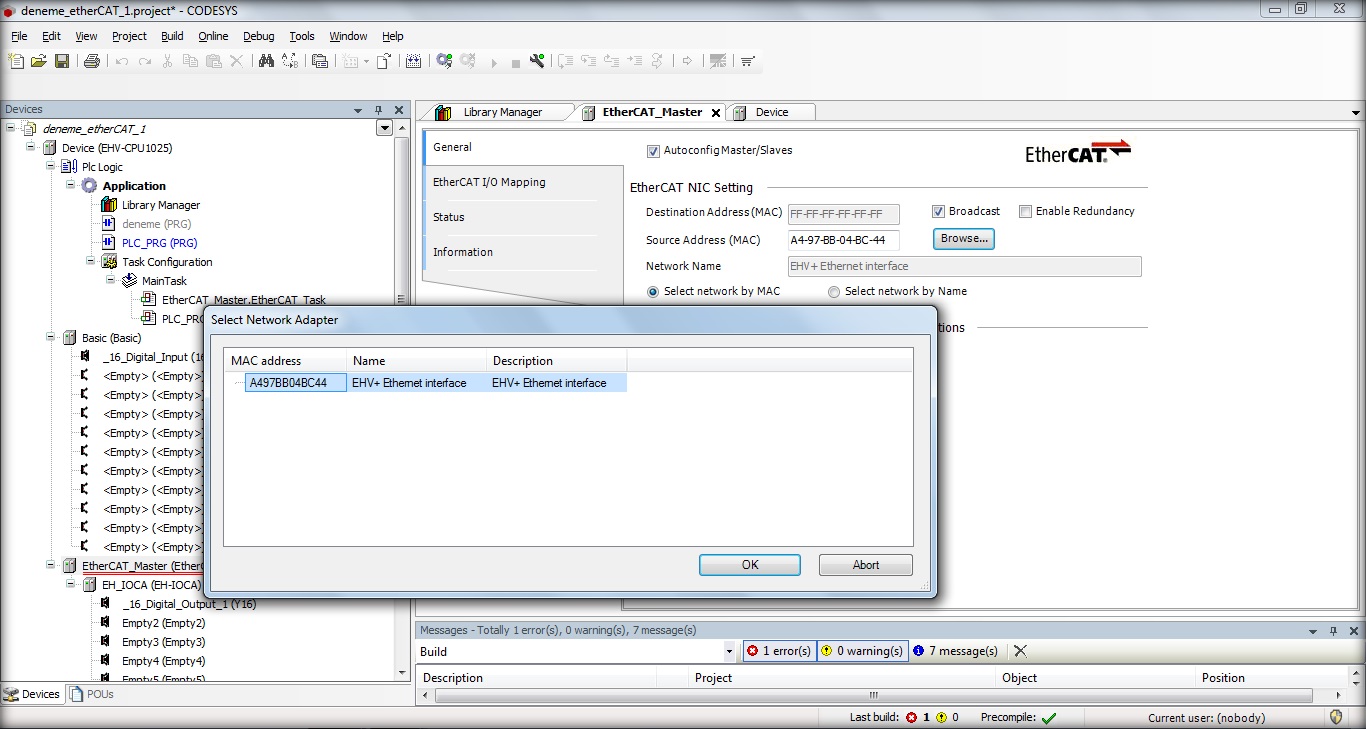This screenshot has height=729, width=1366.
Task: Collapse the Task Configuration tree node
Action: [91, 262]
